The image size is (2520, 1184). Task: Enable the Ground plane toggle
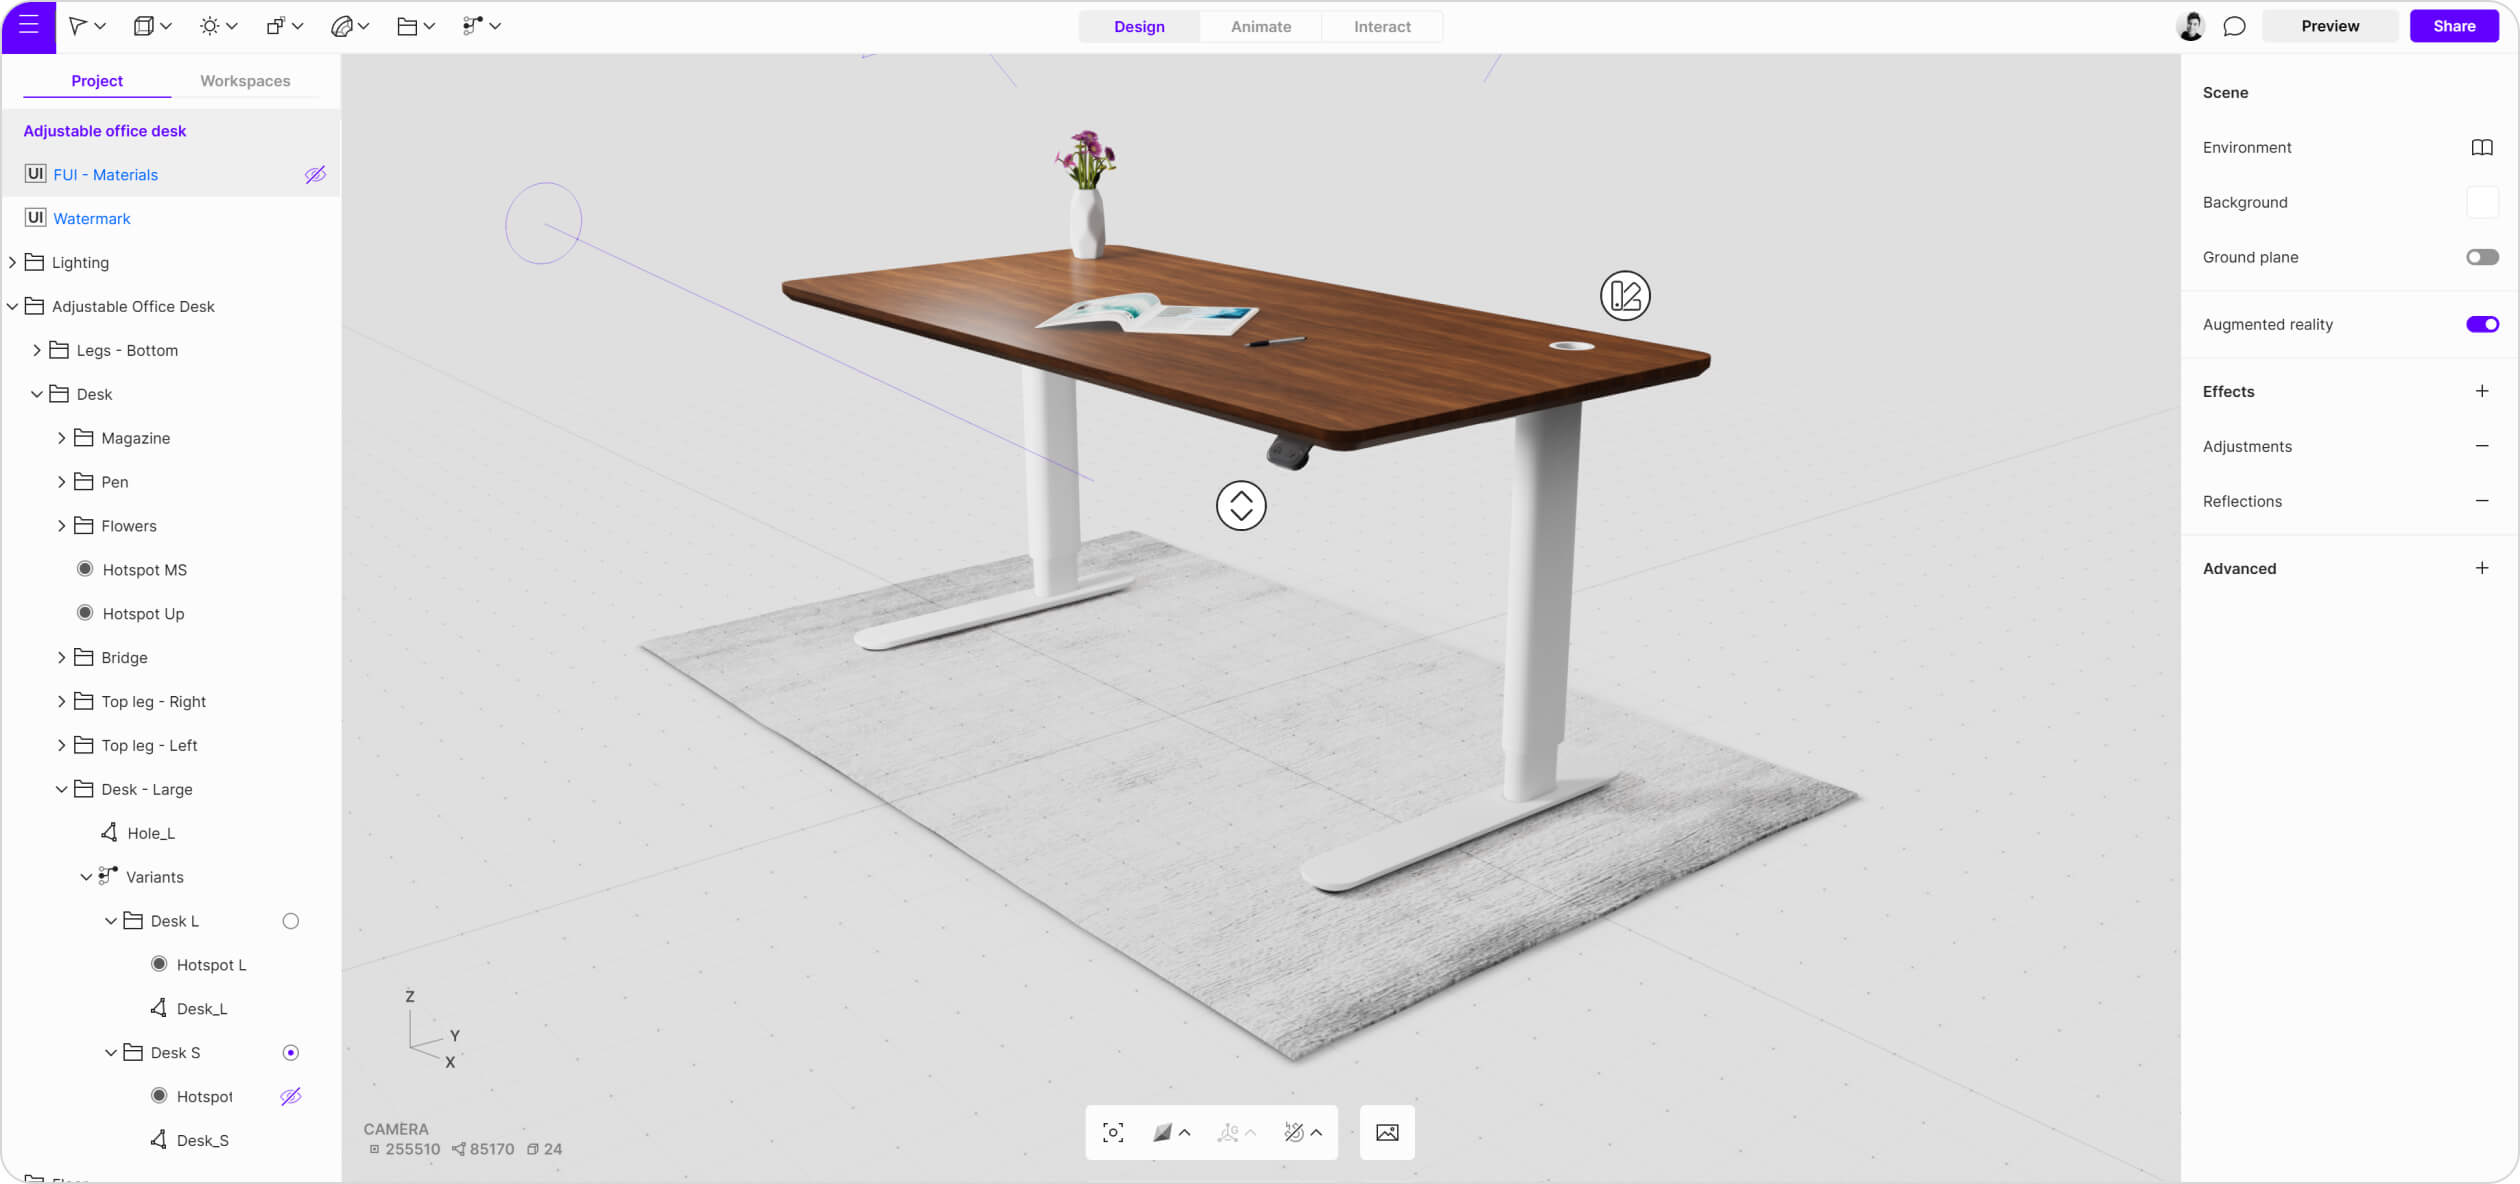pos(2481,257)
